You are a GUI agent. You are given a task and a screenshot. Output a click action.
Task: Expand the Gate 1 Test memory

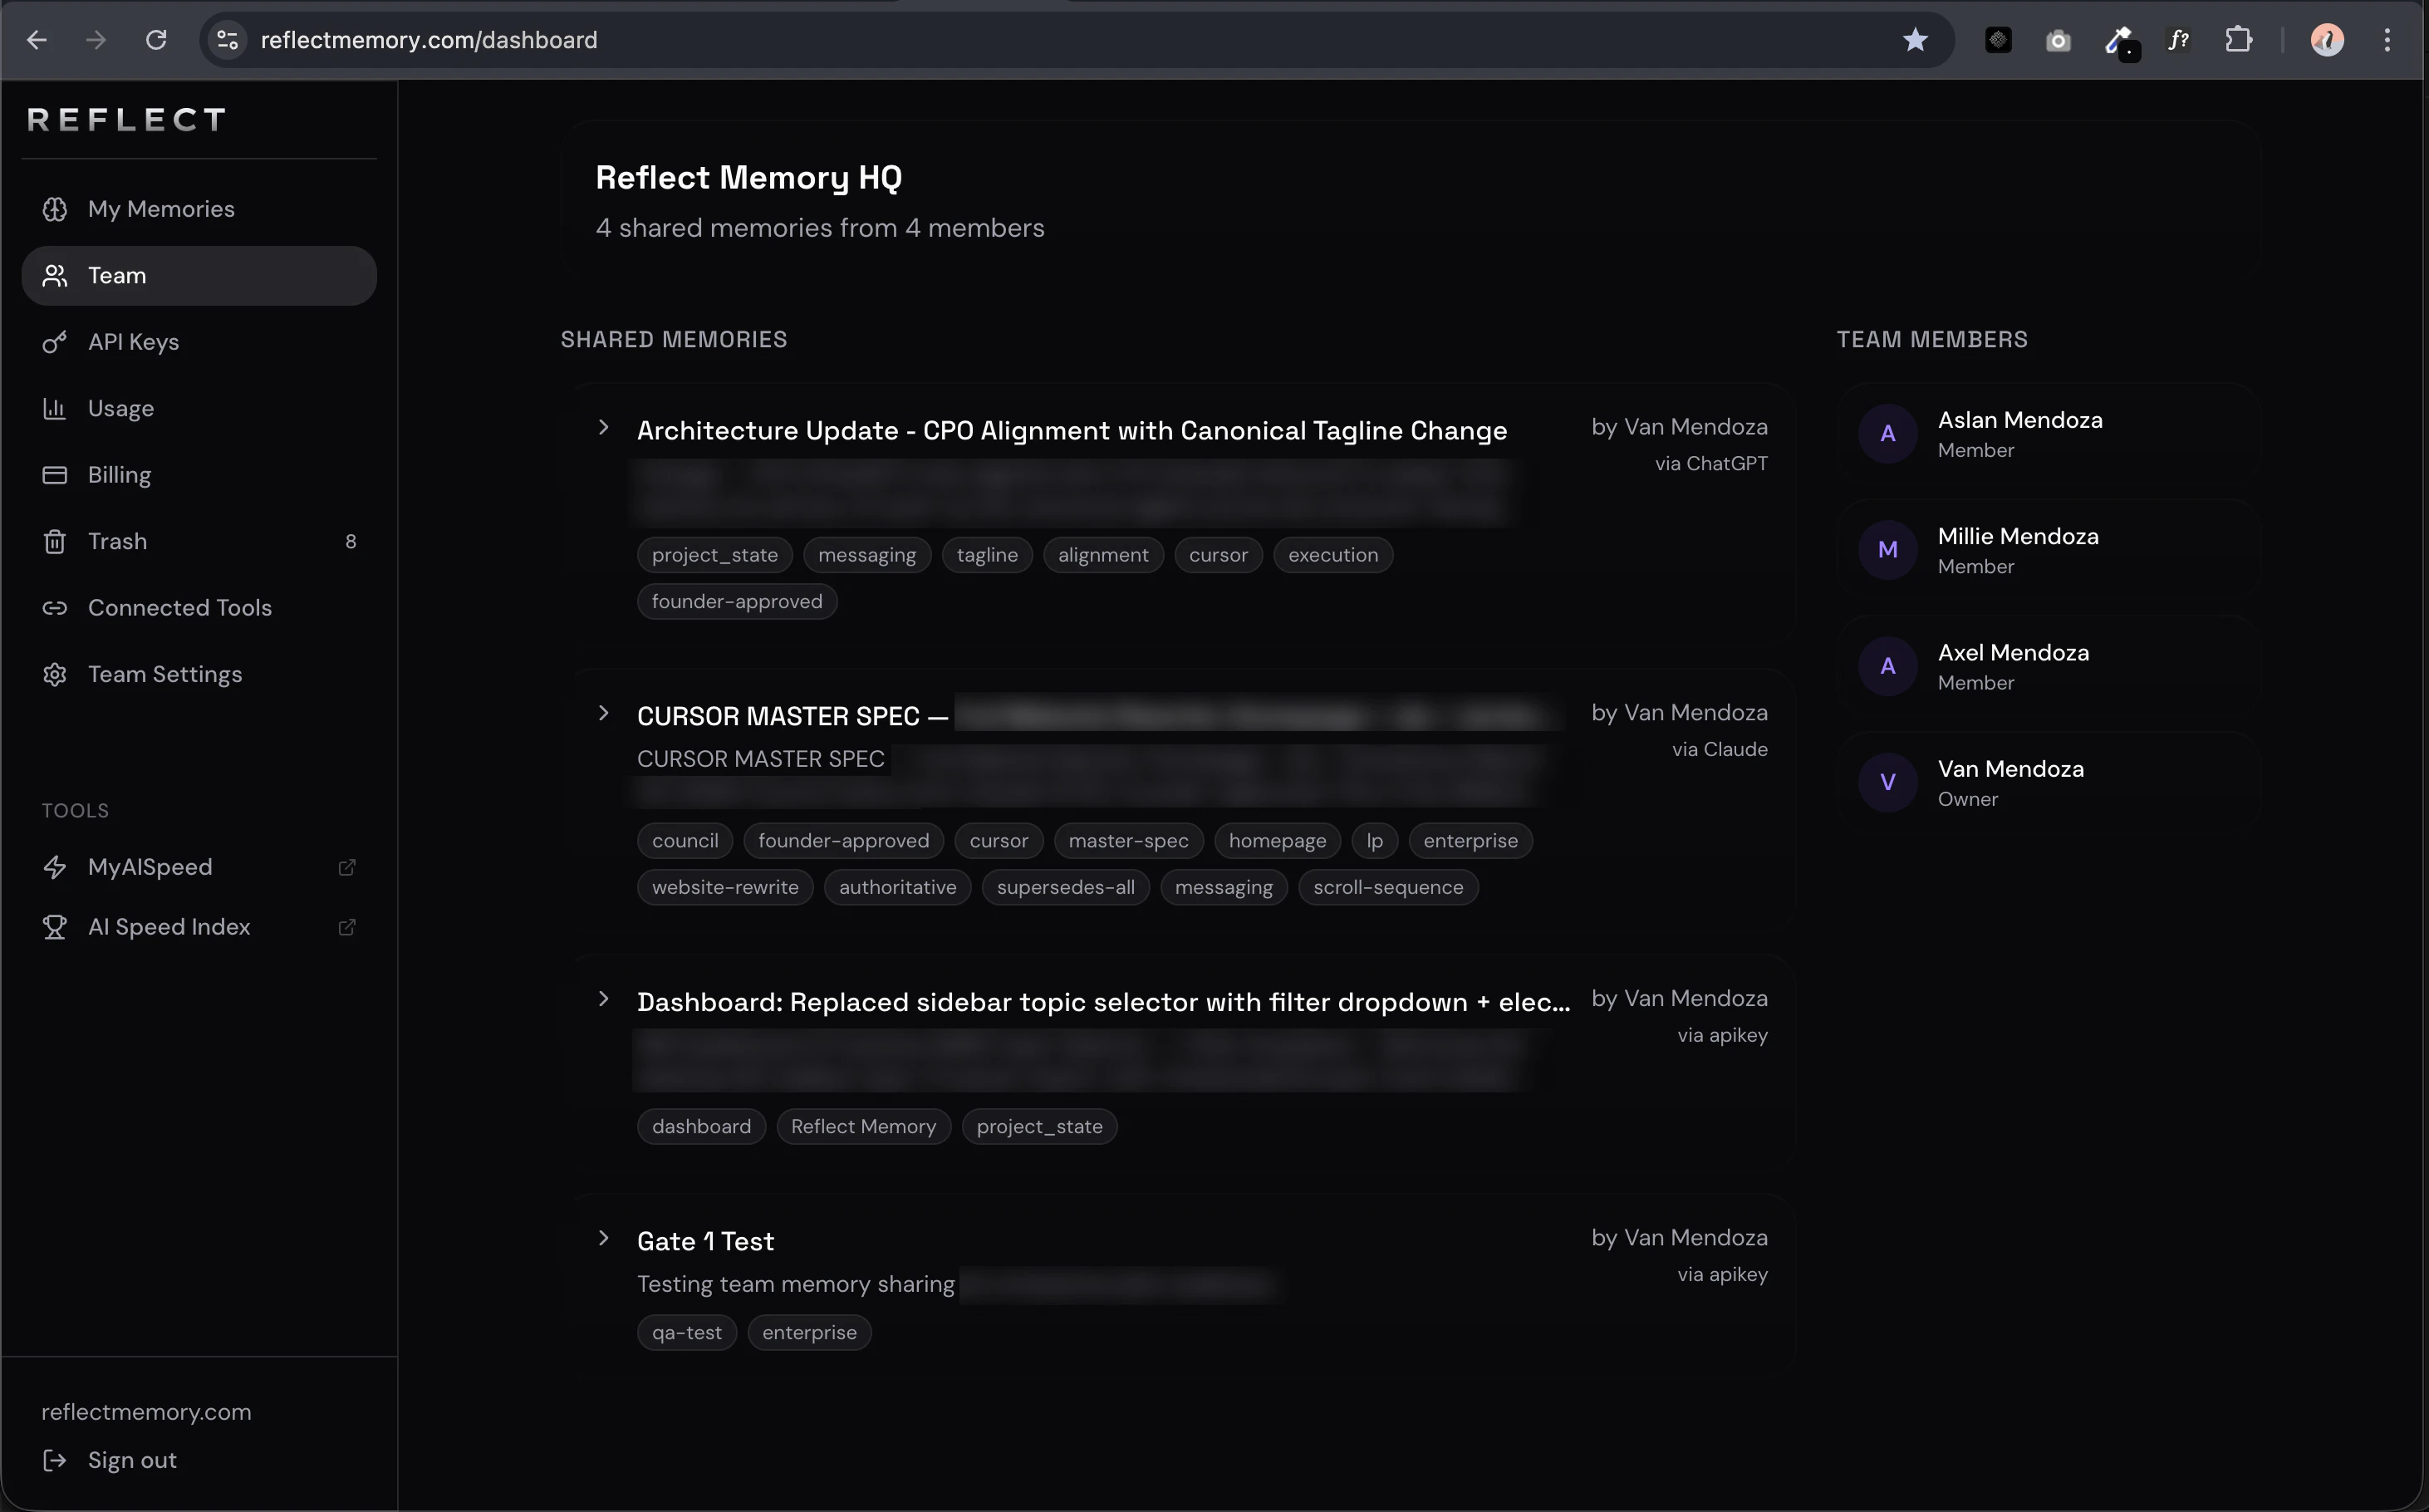click(x=603, y=1238)
